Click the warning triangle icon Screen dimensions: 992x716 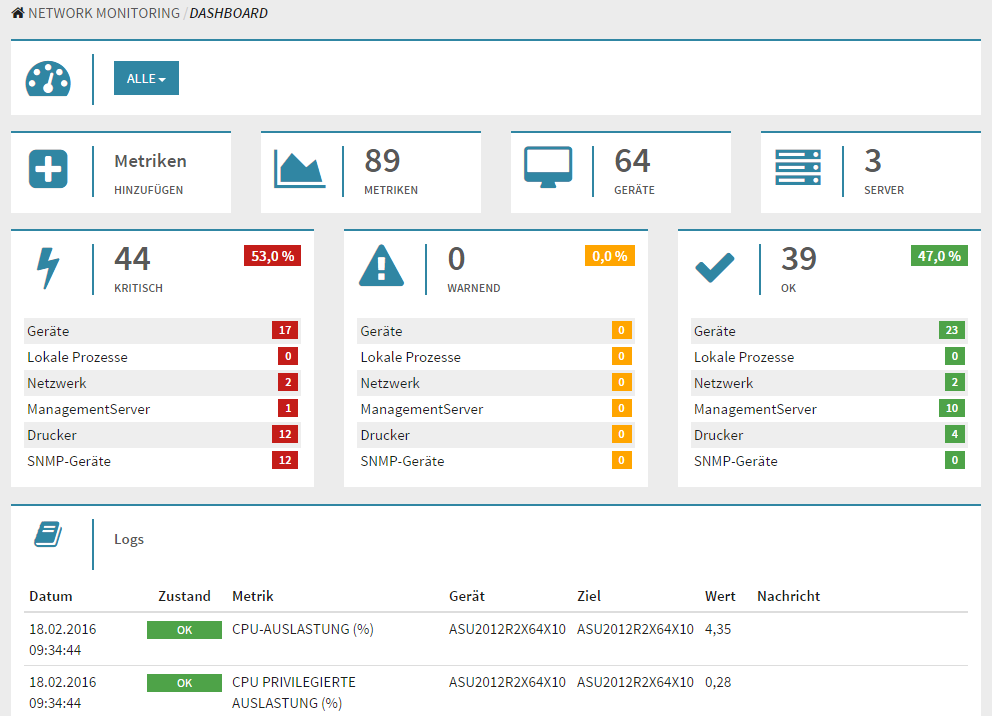click(x=381, y=267)
